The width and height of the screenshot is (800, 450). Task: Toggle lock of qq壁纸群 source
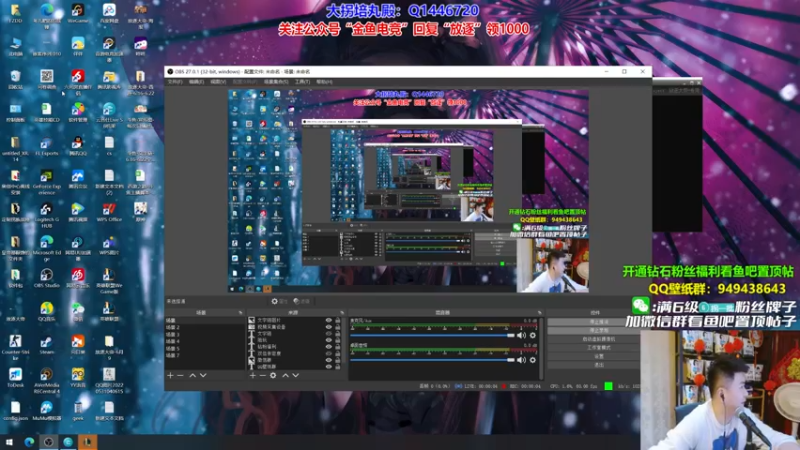(338, 366)
